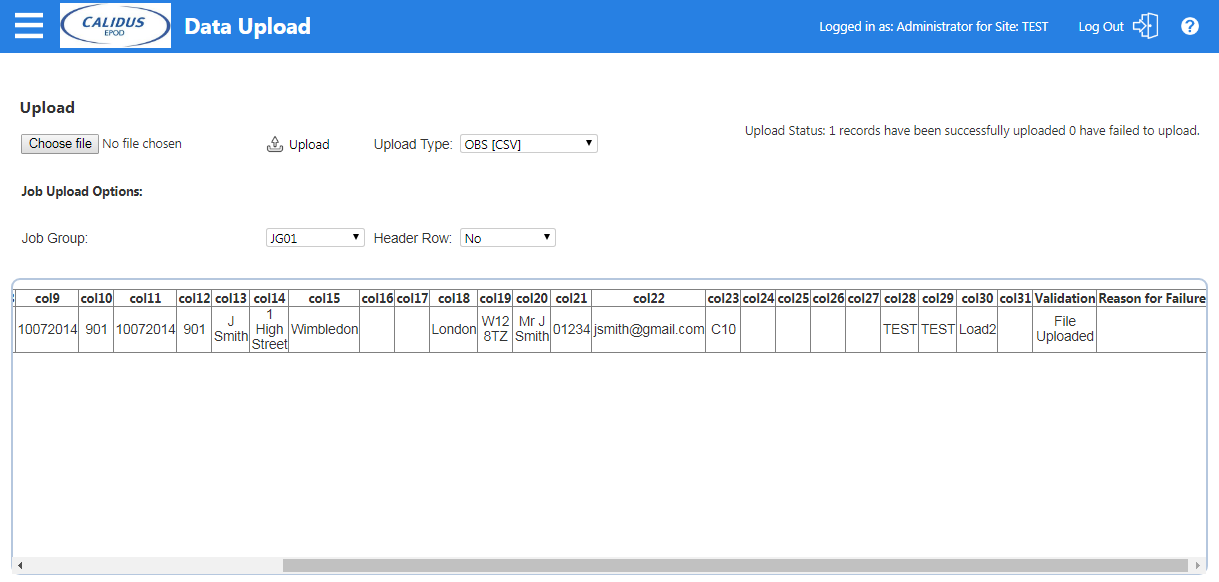Image resolution: width=1219 pixels, height=582 pixels.
Task: Click the col10 column header
Action: click(96, 298)
